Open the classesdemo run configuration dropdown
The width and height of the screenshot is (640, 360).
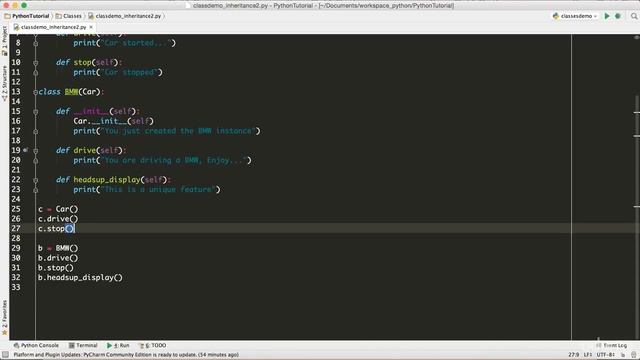pyautogui.click(x=575, y=16)
